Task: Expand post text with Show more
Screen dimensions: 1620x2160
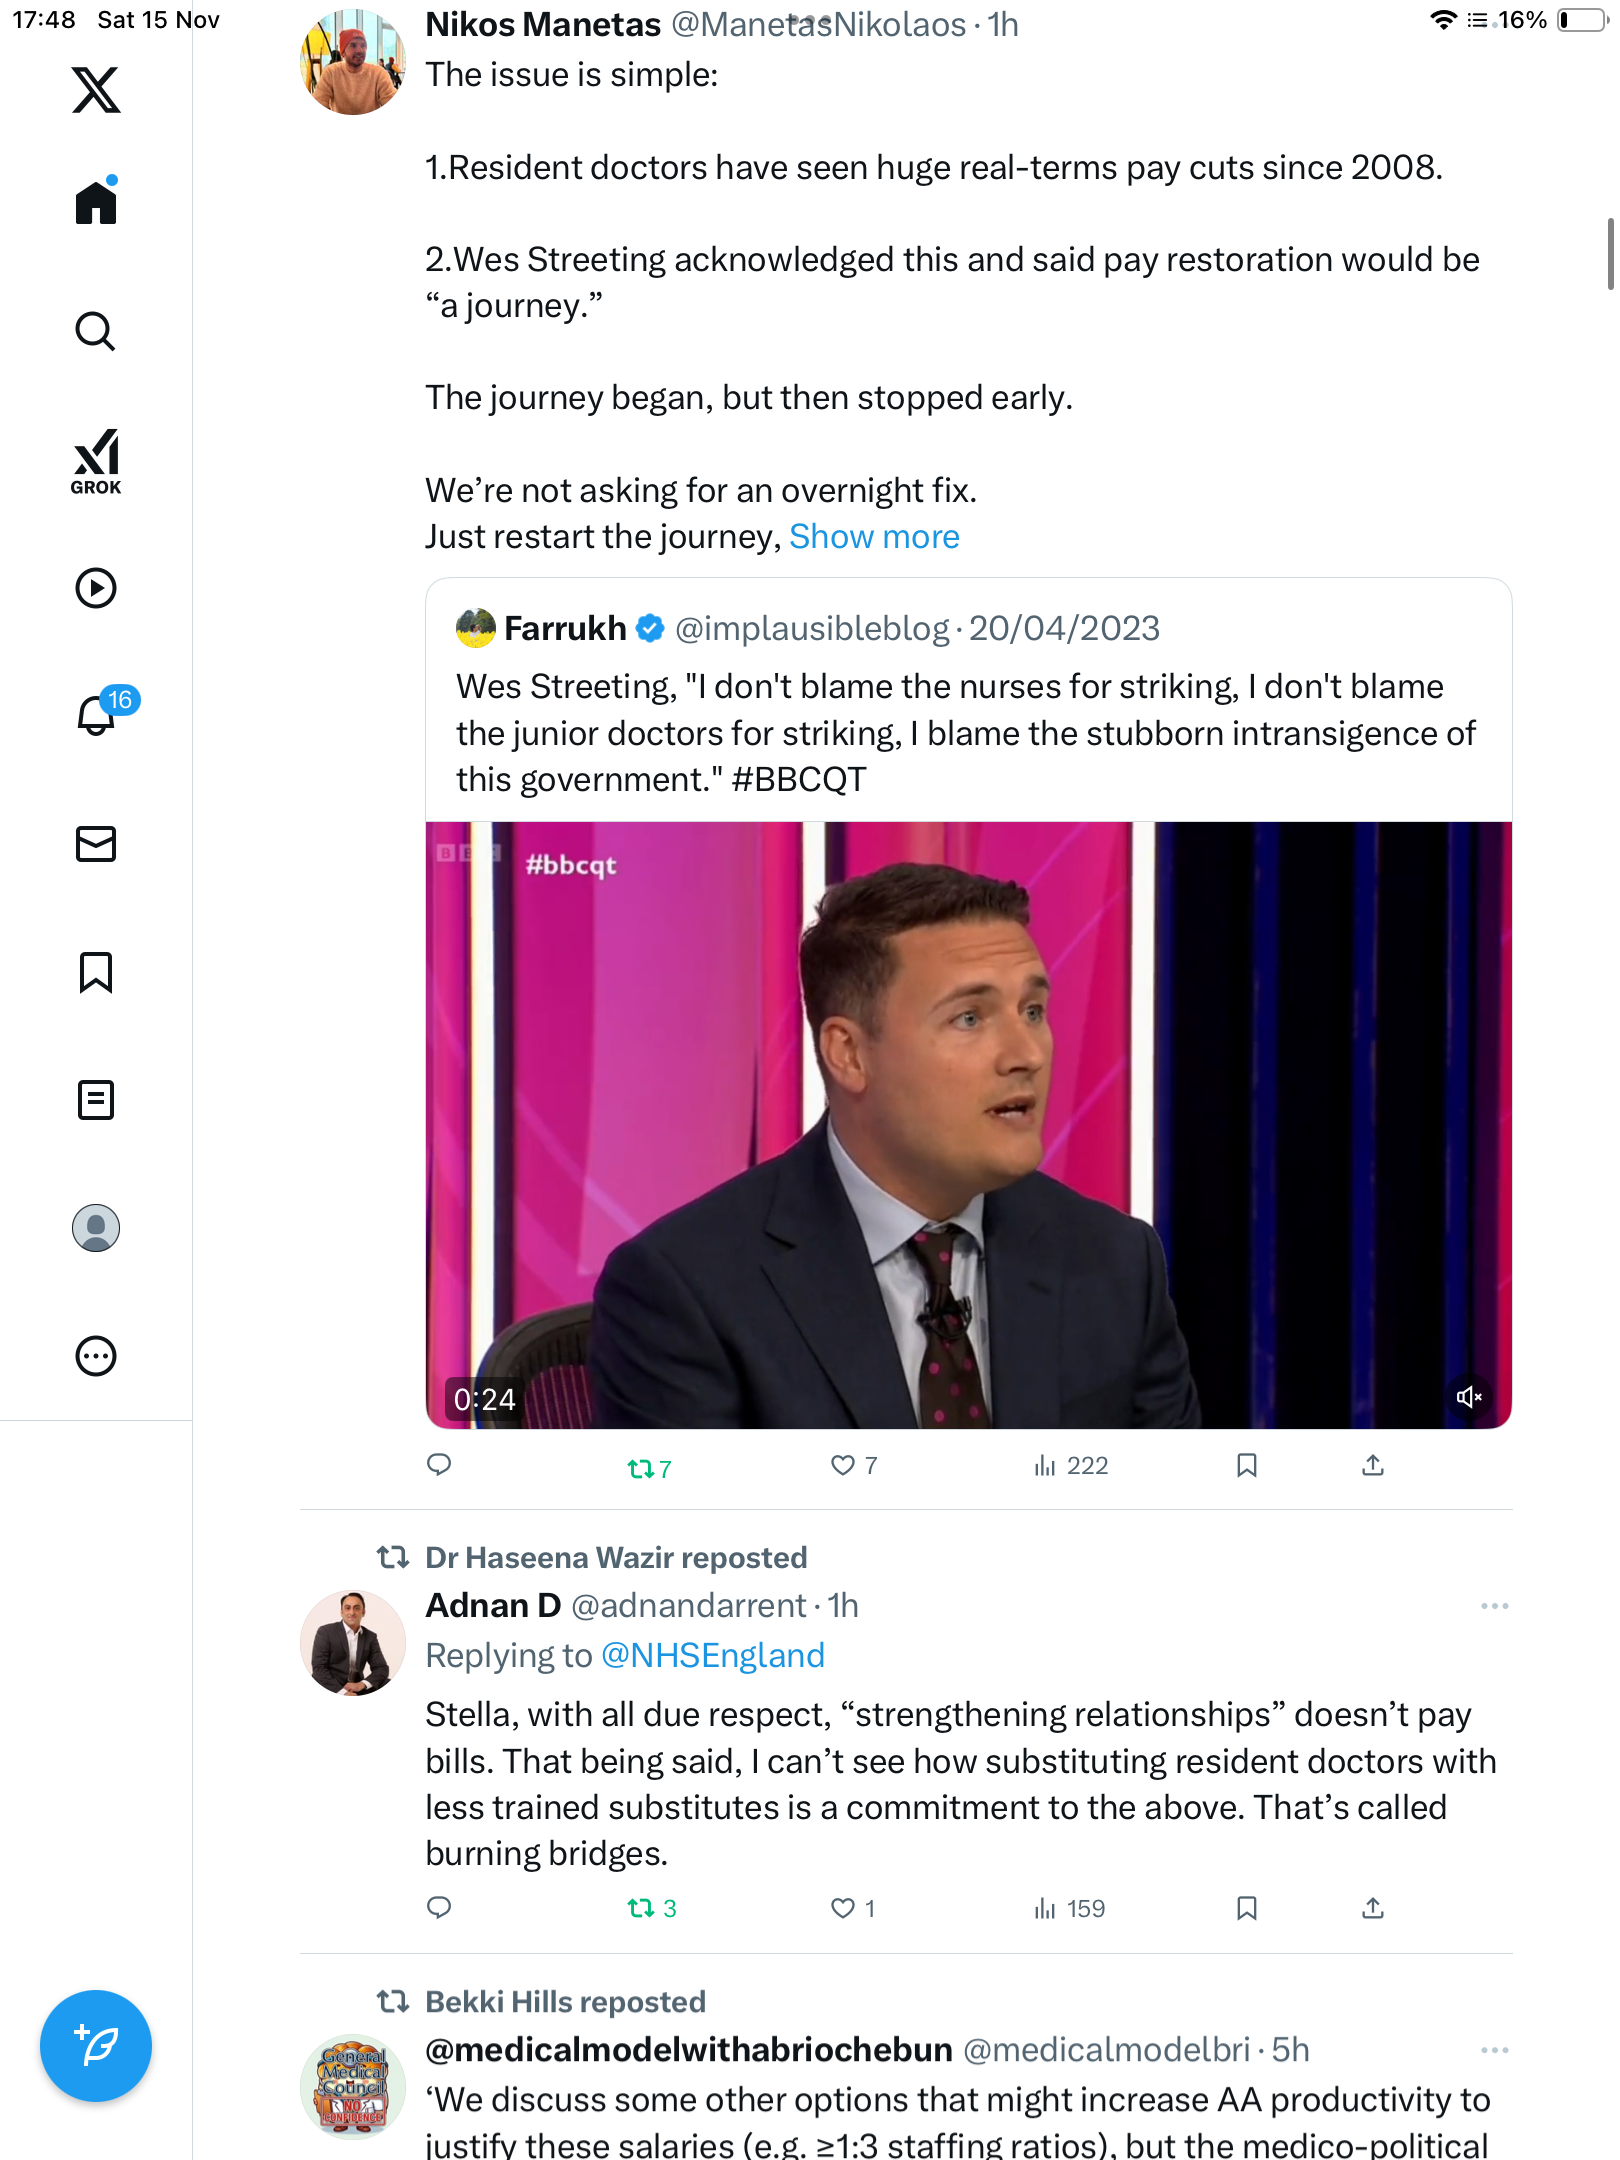Action: pos(874,537)
